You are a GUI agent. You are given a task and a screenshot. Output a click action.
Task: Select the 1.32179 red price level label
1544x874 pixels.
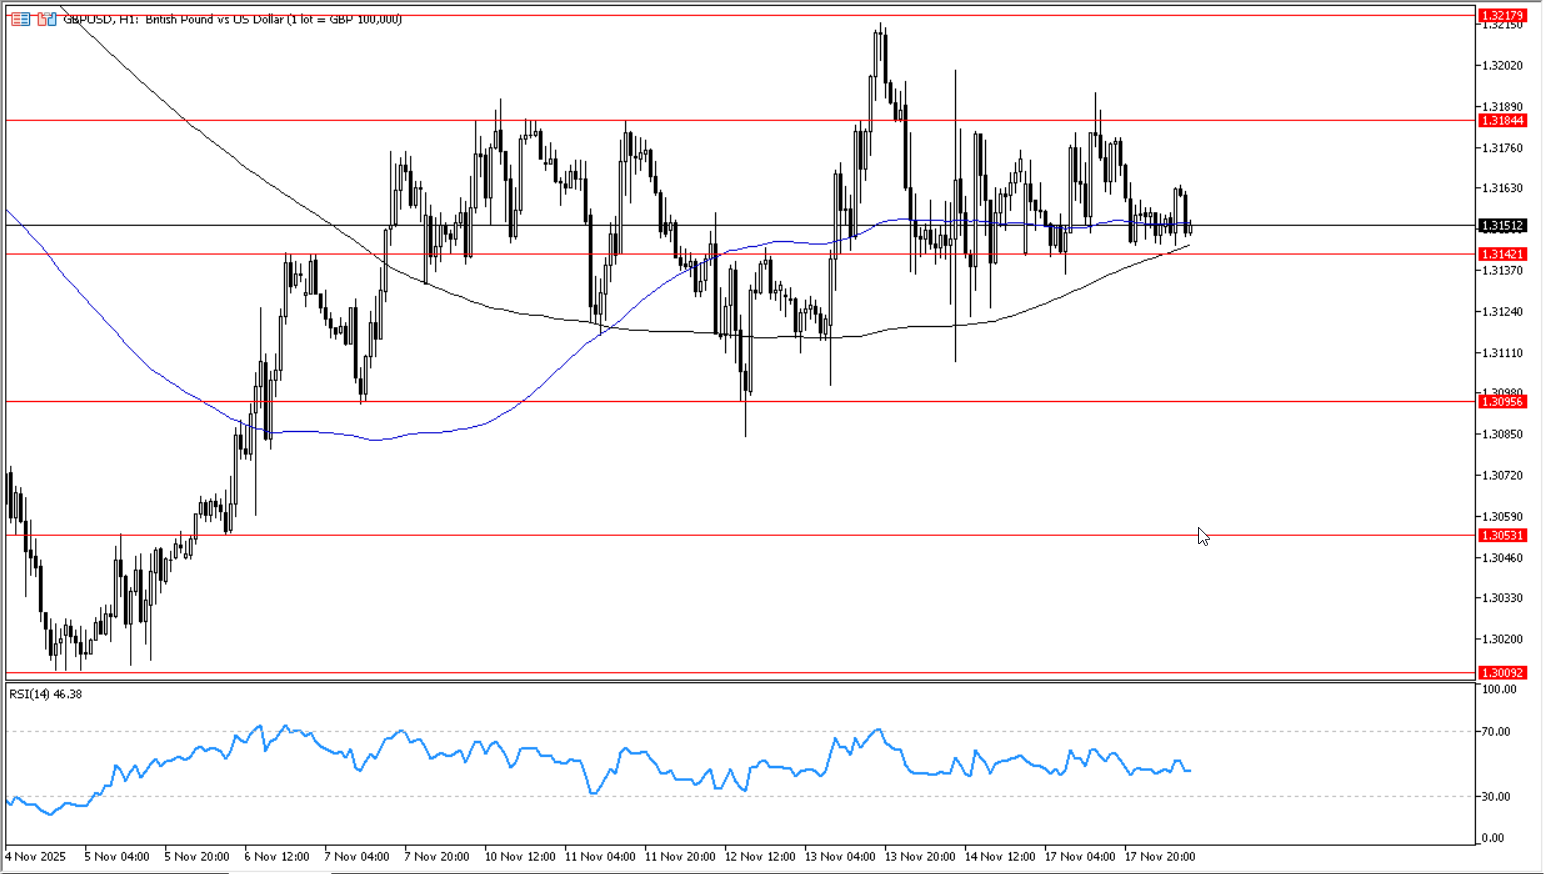pos(1502,16)
